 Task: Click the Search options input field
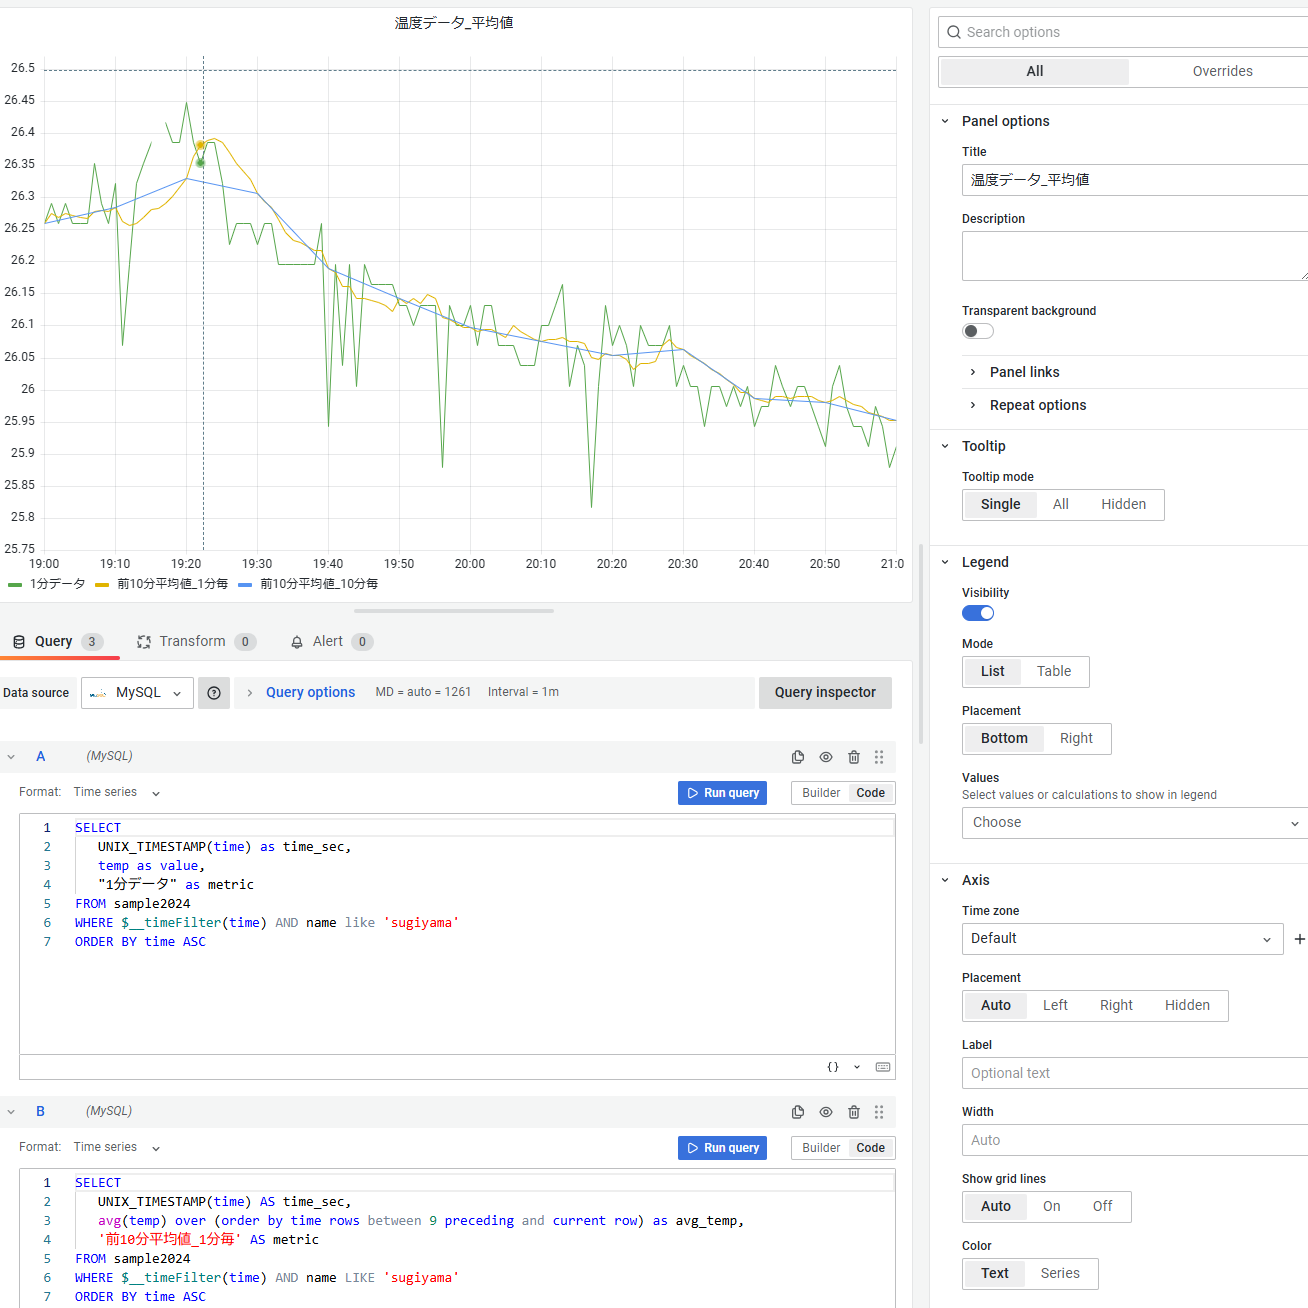tap(1130, 32)
